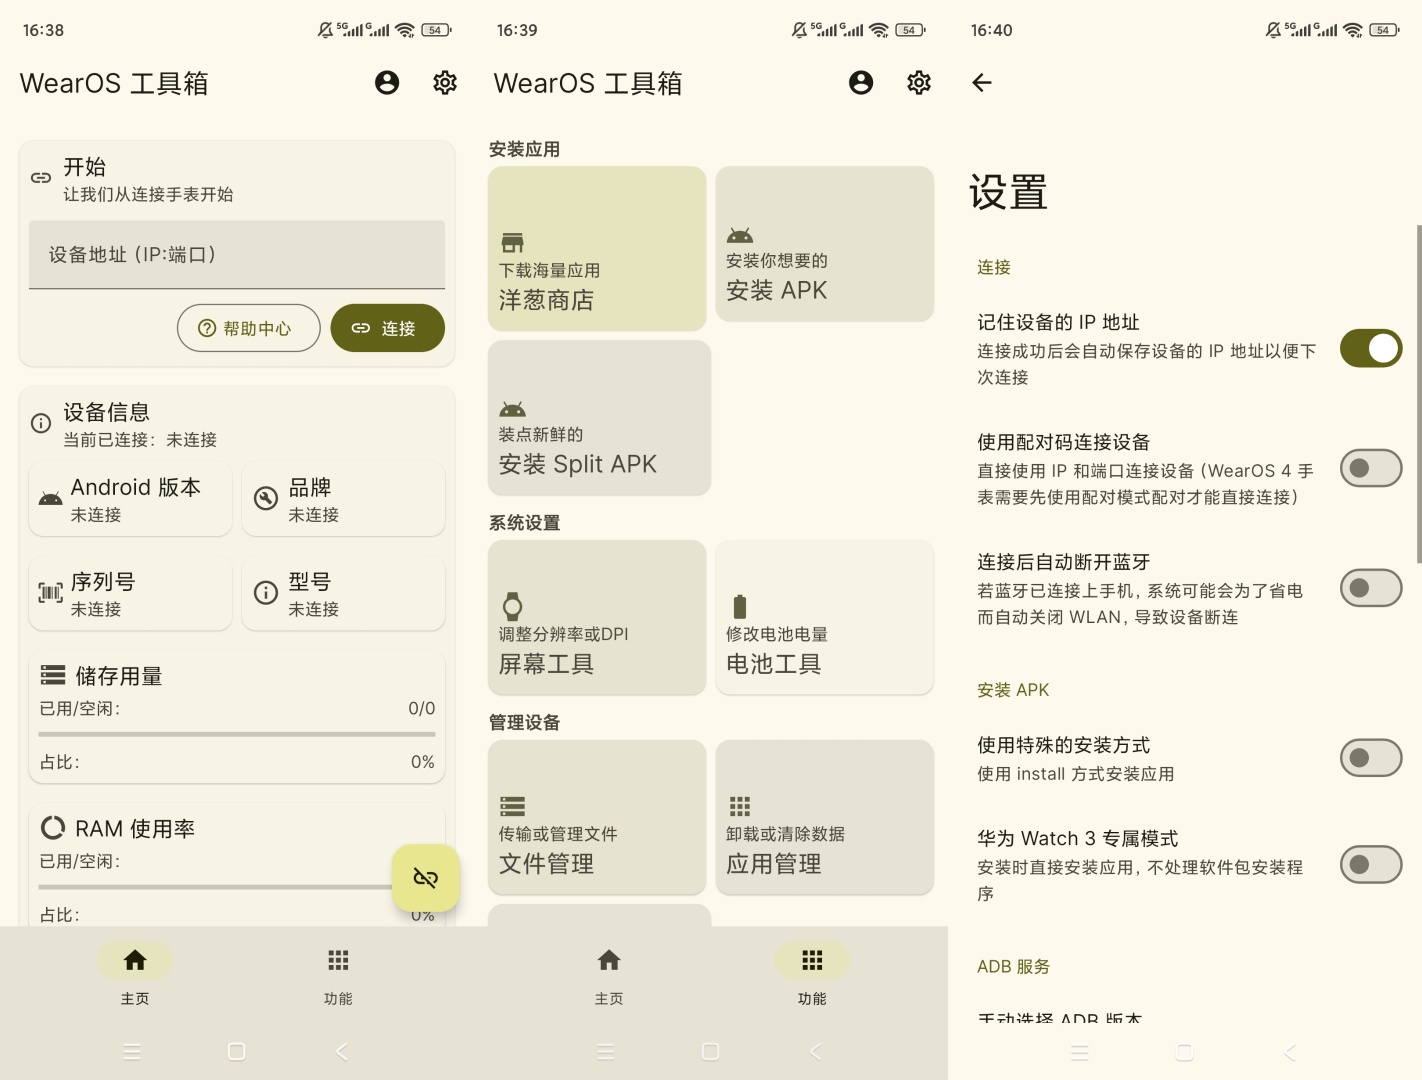Screen dimensions: 1422x1080
Task: Tap the back arrow on the settings page
Action: point(982,83)
